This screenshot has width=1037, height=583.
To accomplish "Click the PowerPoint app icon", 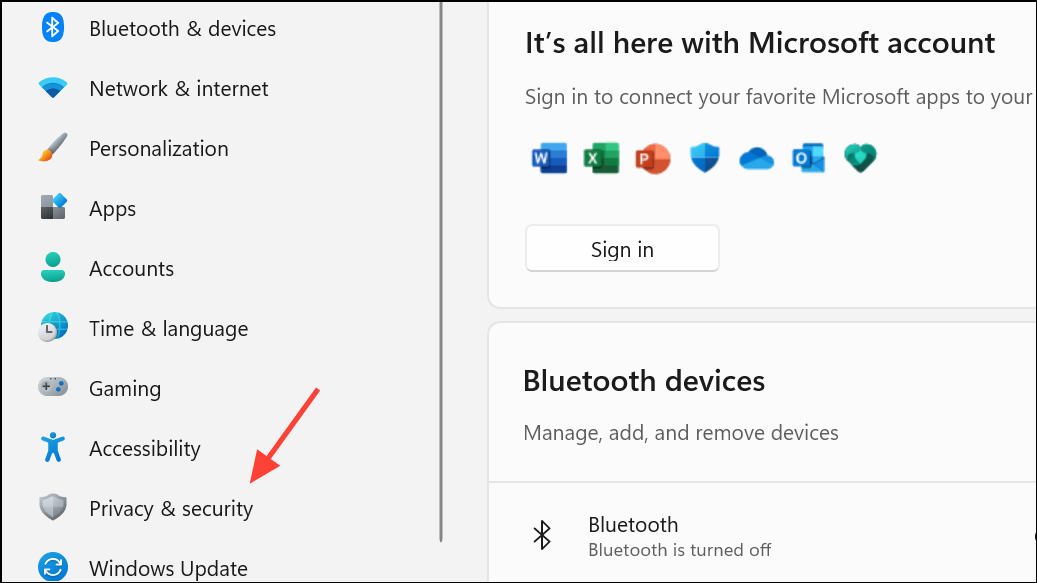I will (x=653, y=157).
